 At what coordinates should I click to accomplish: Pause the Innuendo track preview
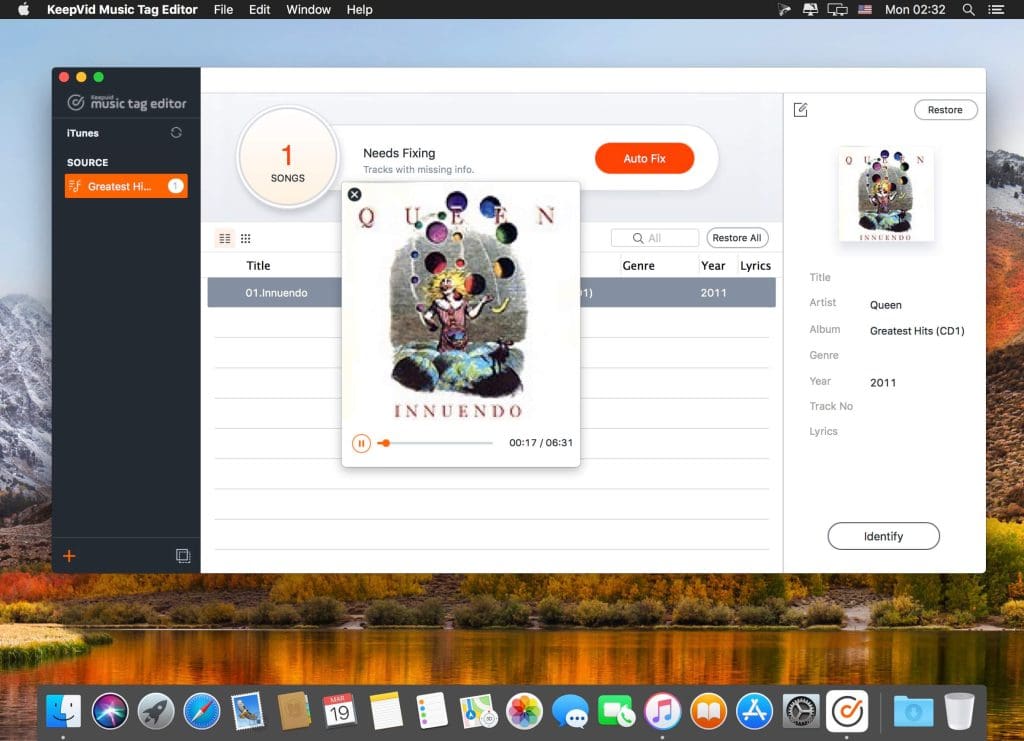pyautogui.click(x=361, y=442)
